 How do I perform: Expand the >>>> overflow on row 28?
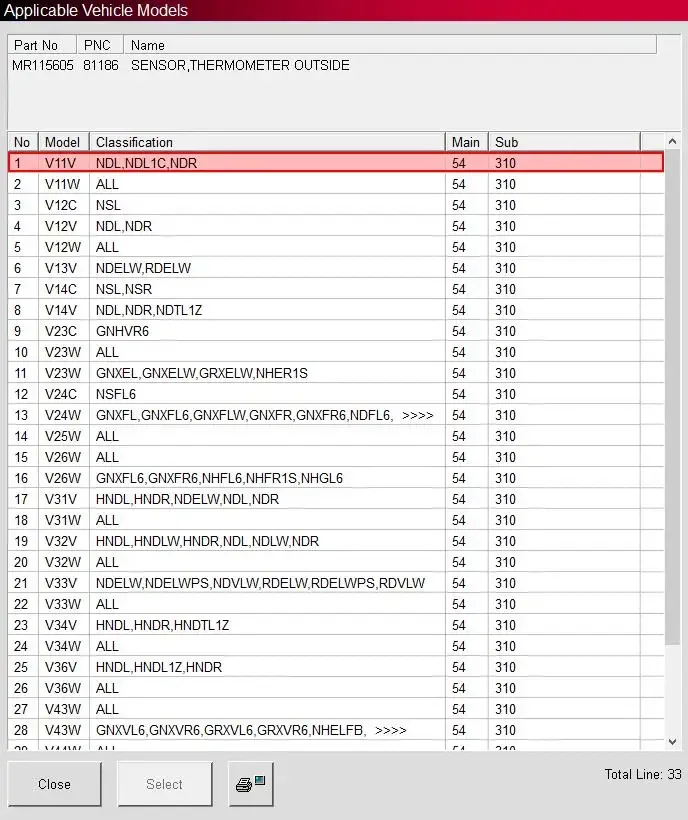click(x=391, y=730)
